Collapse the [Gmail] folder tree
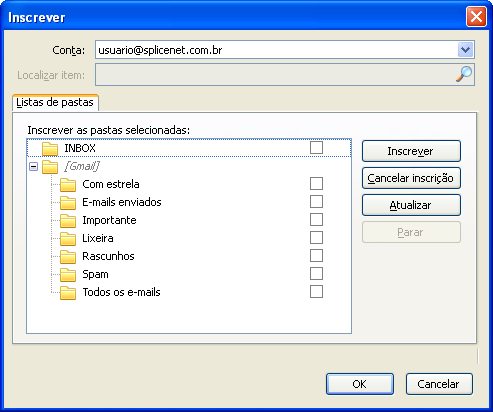 pos(33,166)
